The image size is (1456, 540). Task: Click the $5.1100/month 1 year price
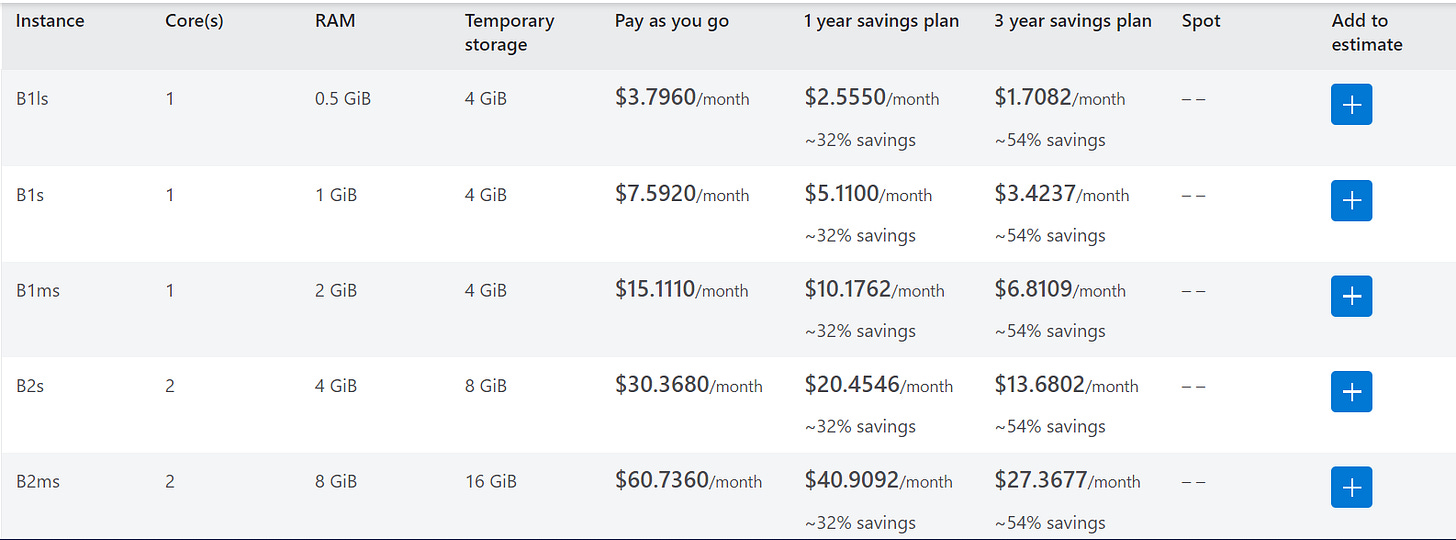868,193
